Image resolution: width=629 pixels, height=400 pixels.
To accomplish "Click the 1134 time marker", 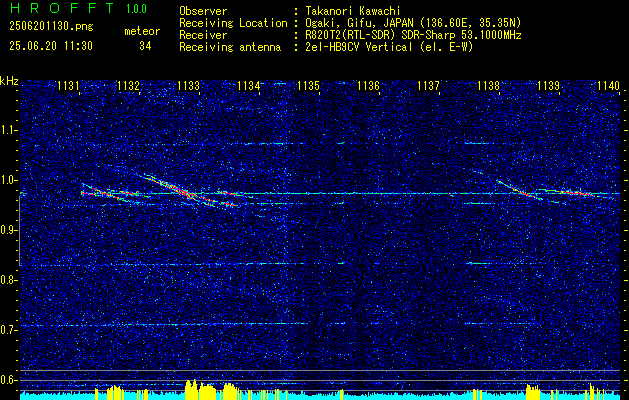I will coord(249,86).
